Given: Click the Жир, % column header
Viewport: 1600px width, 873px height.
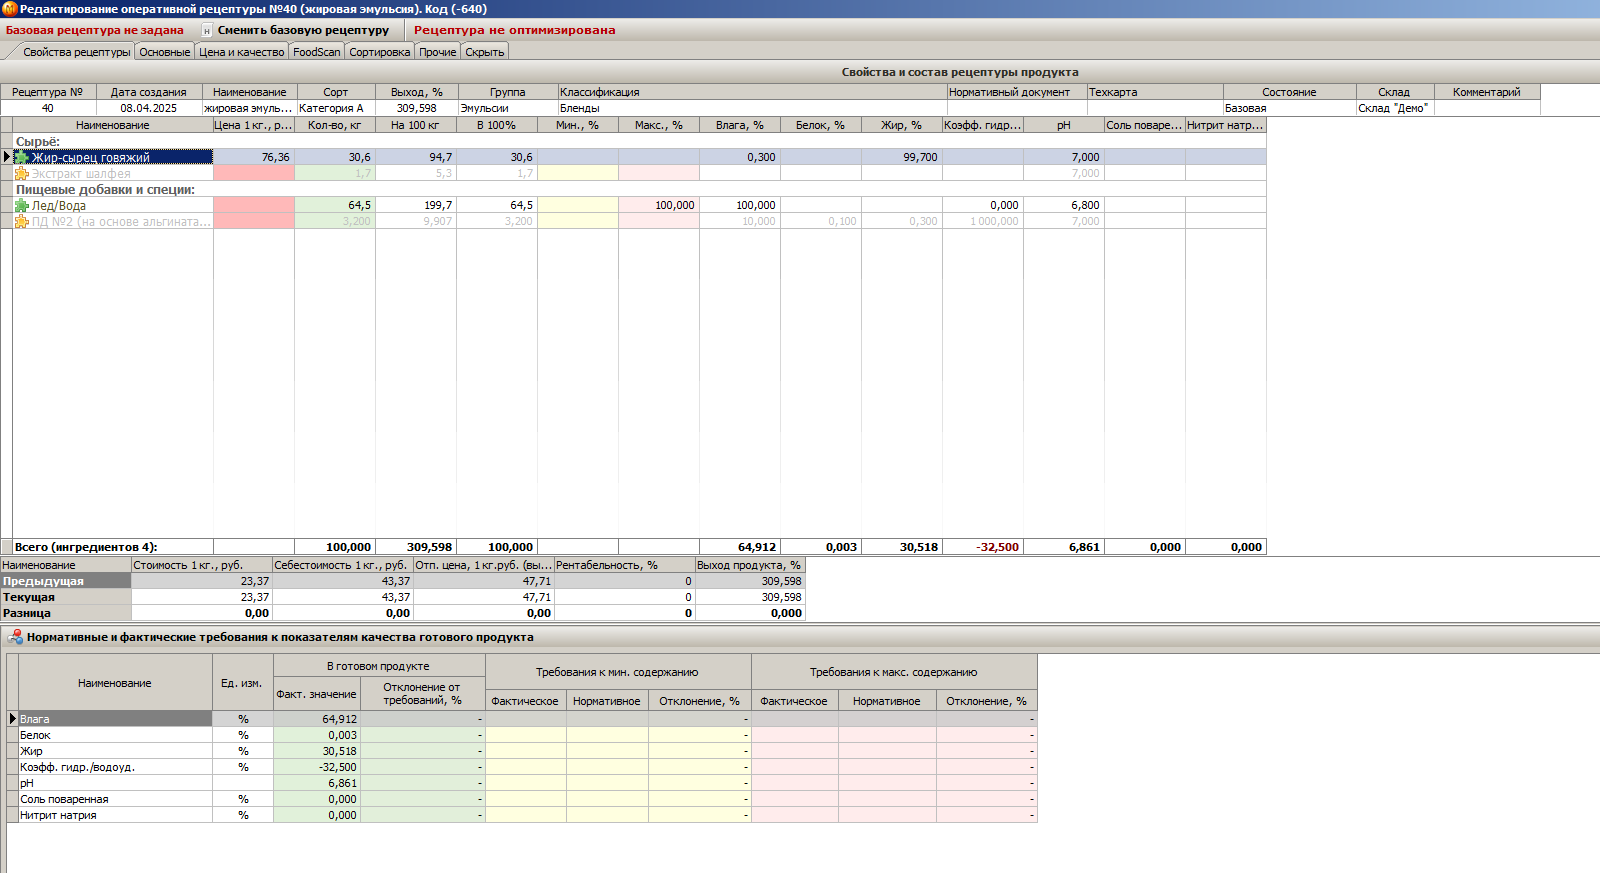Looking at the screenshot, I should click(901, 125).
